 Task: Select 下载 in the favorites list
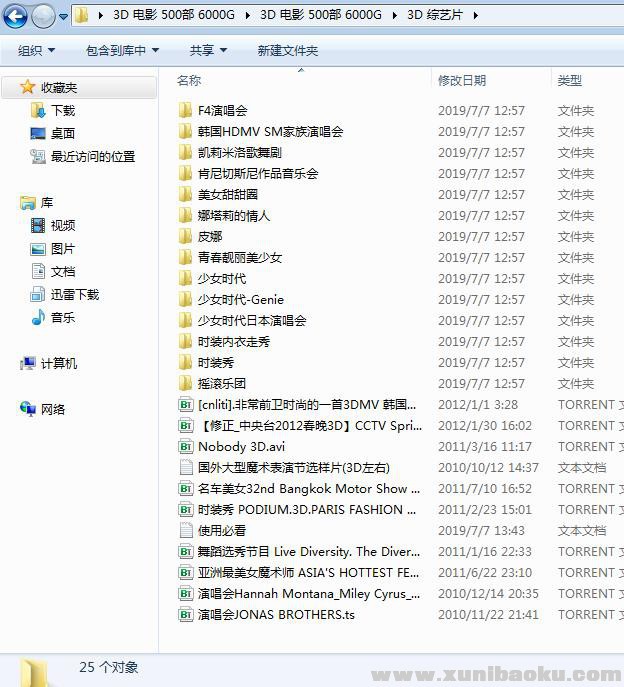point(62,111)
